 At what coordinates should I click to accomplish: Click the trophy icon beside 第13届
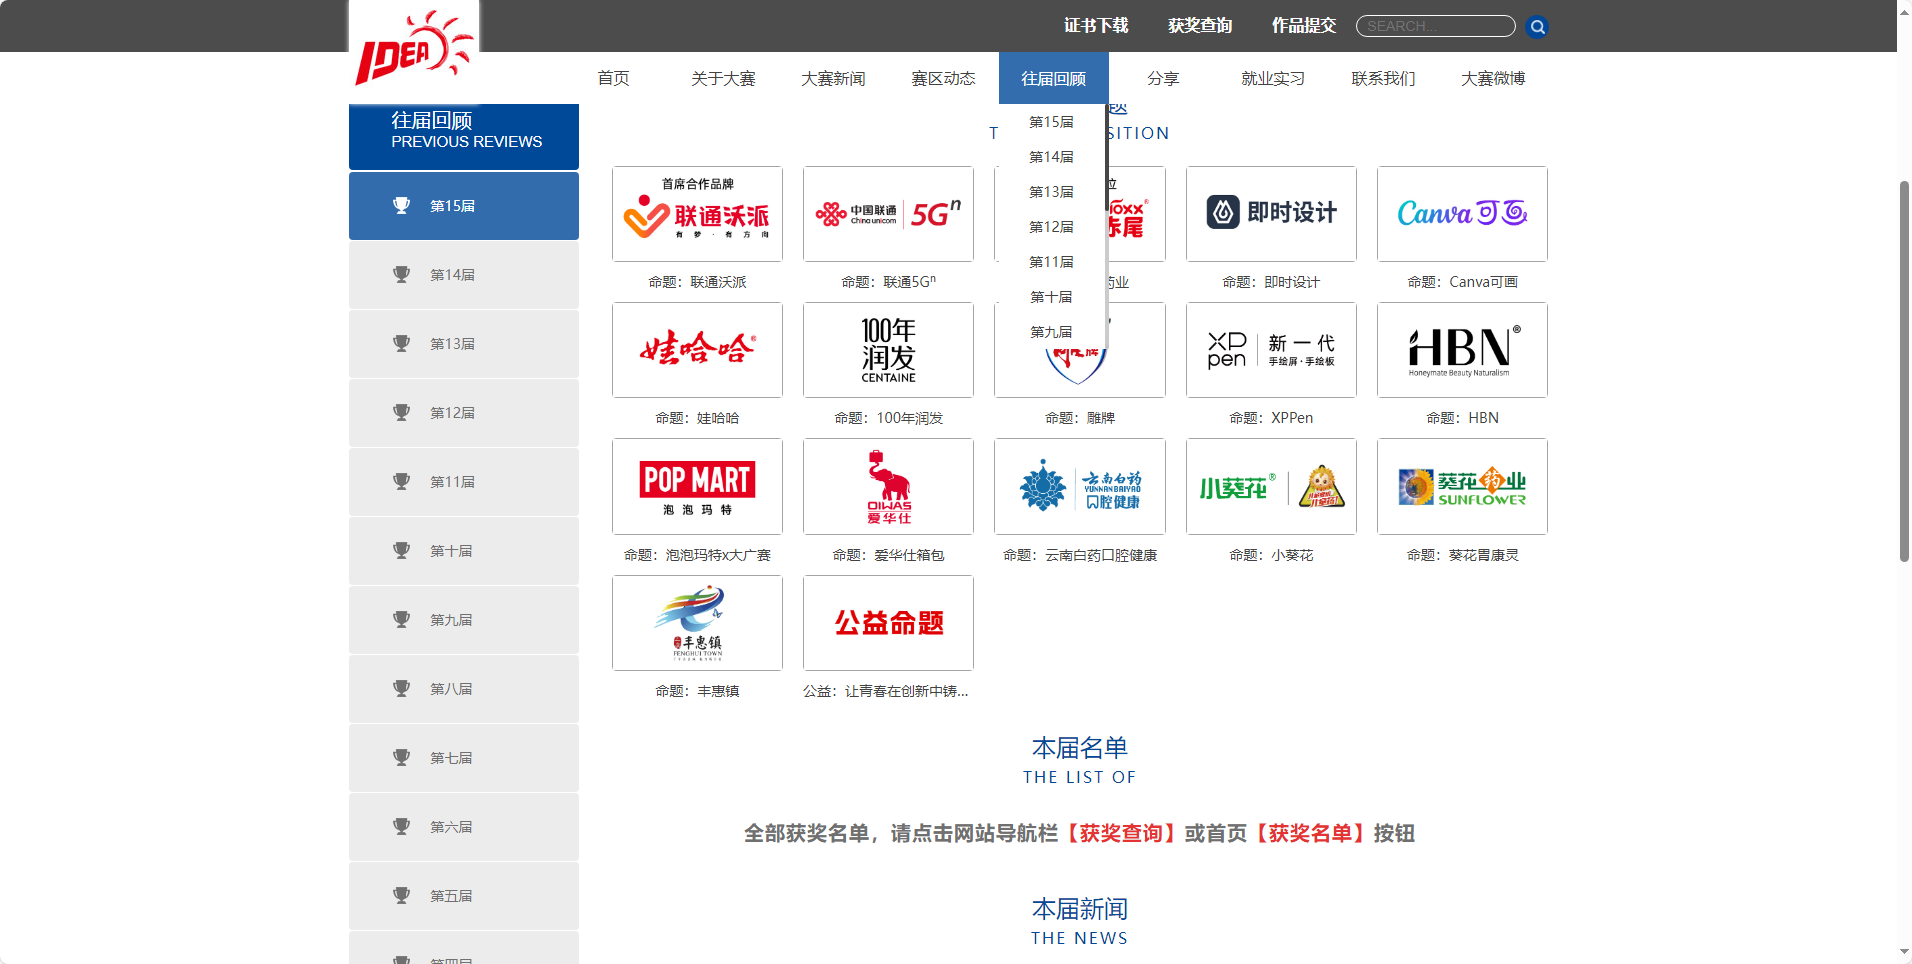[x=402, y=344]
